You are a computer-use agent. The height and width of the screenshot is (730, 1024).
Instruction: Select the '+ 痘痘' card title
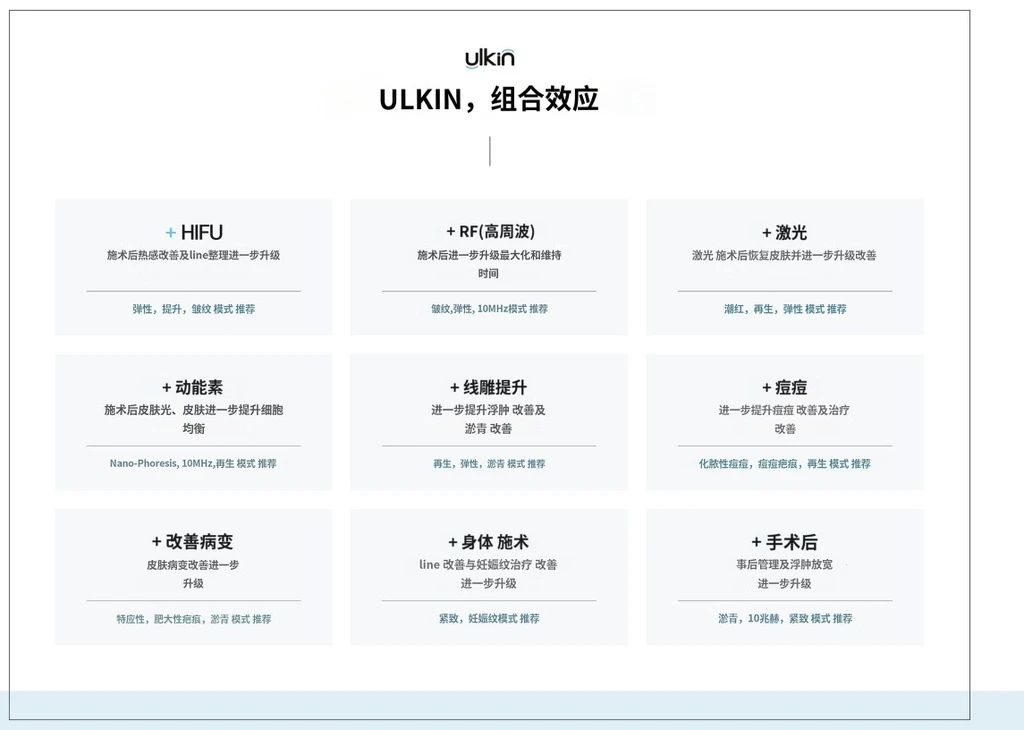784,387
